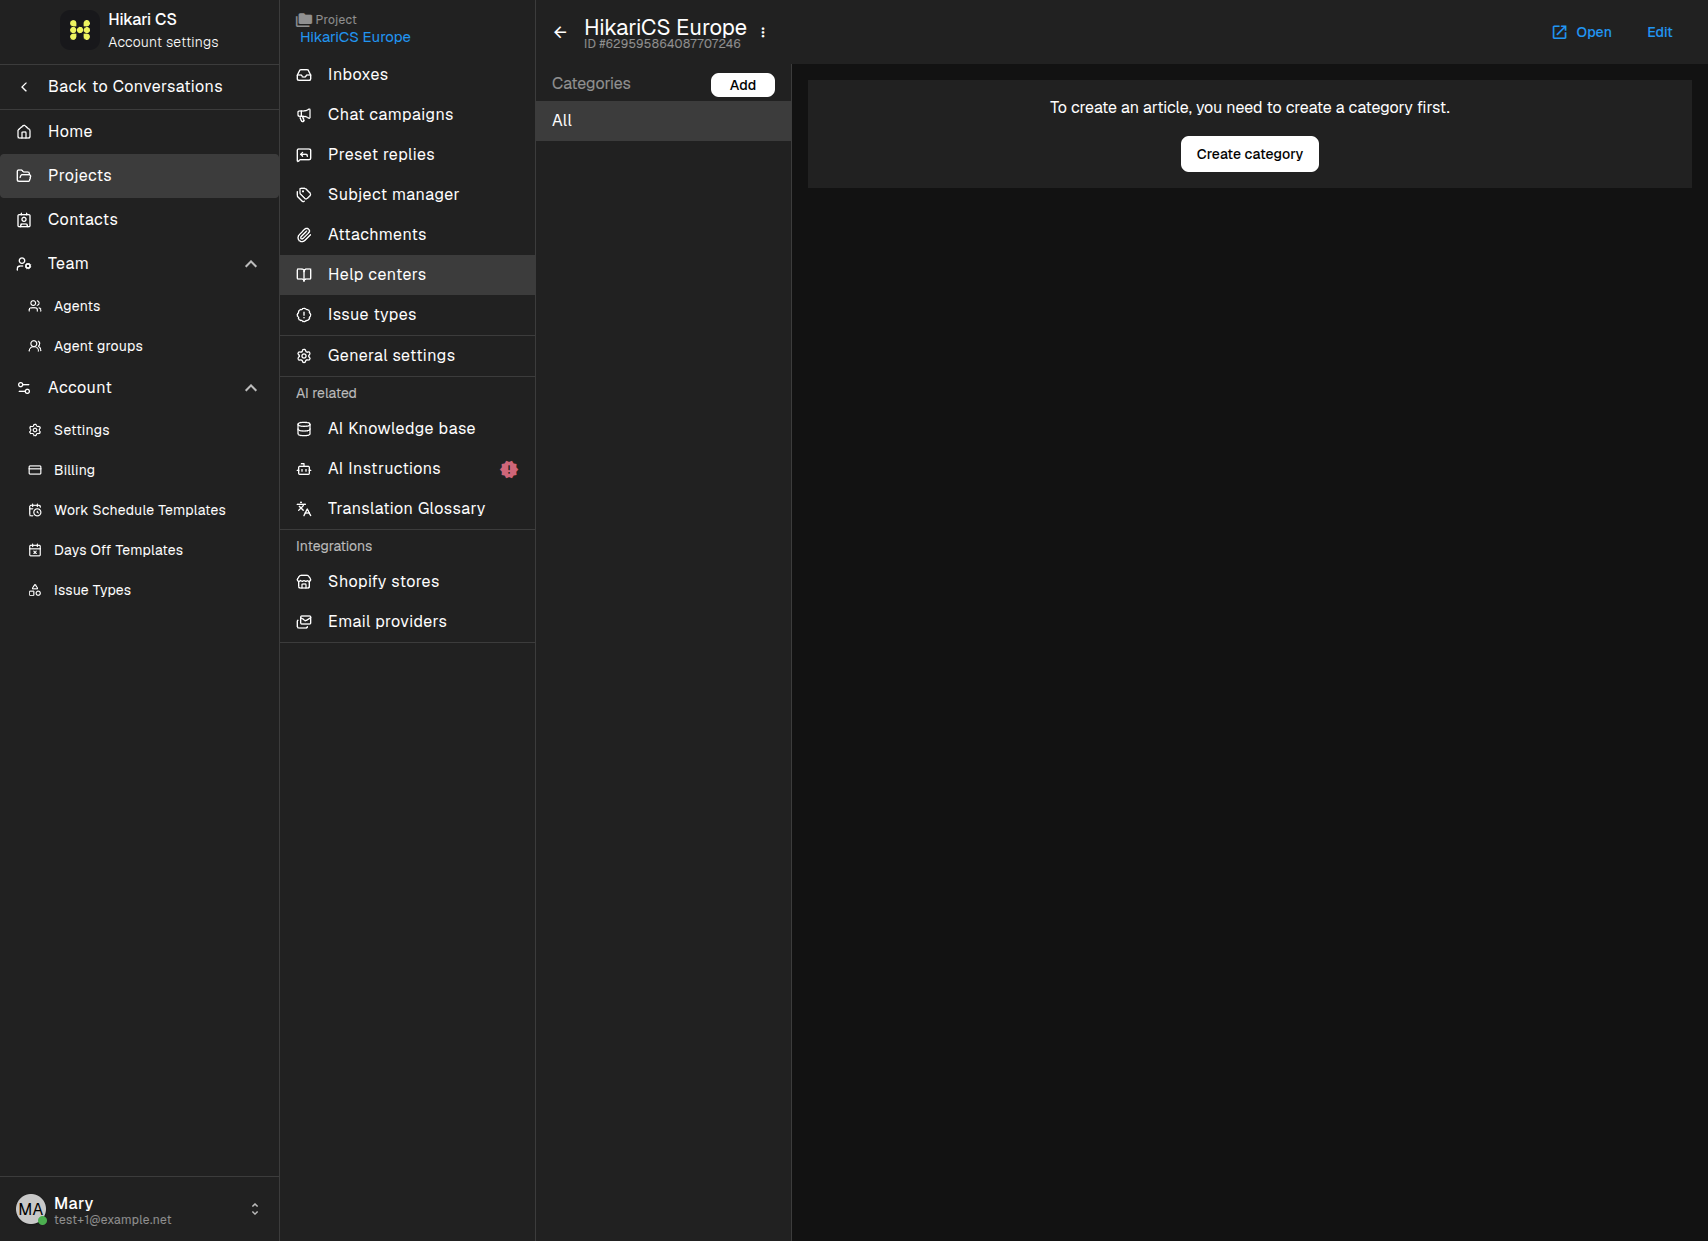This screenshot has height=1241, width=1708.
Task: Click the Add category button
Action: [x=743, y=85]
